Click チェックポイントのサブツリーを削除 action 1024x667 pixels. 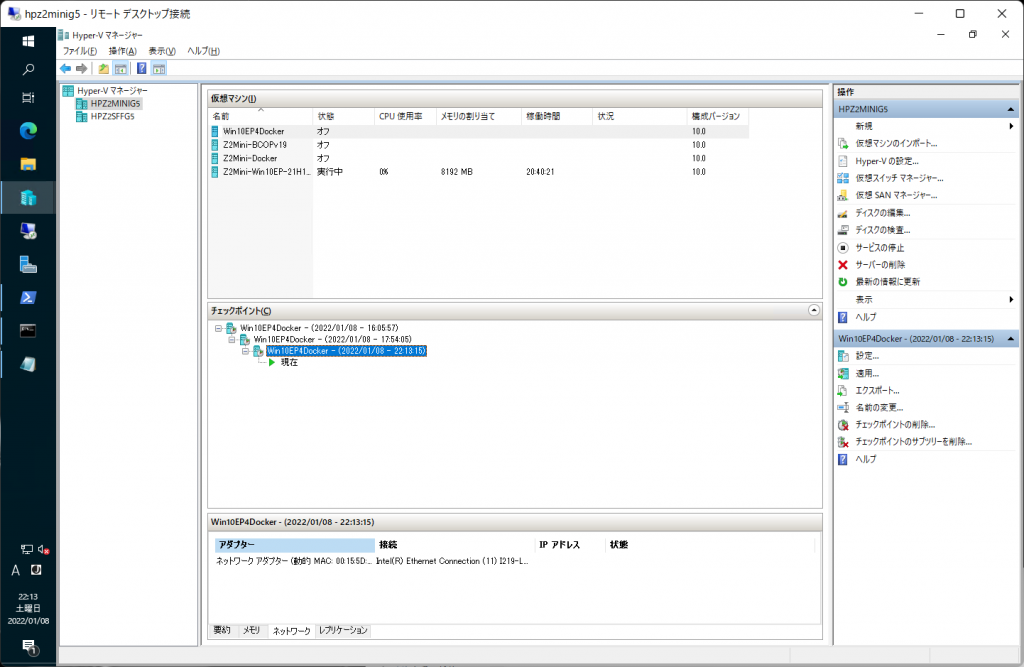tap(913, 442)
